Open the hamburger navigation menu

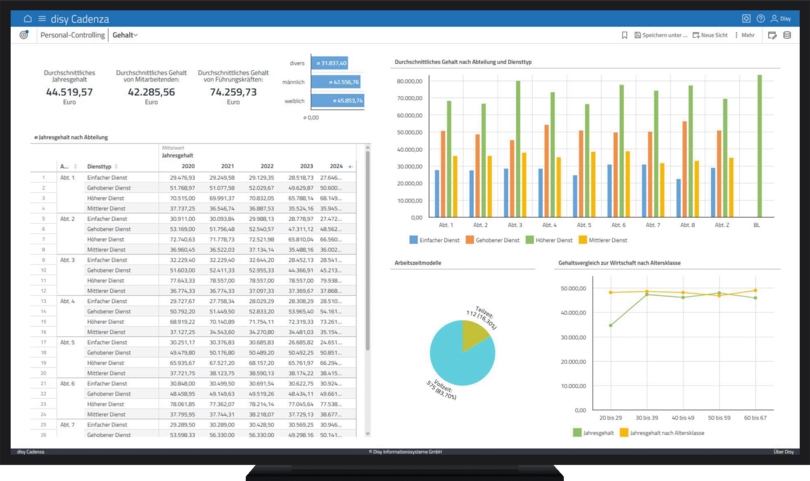[x=42, y=19]
